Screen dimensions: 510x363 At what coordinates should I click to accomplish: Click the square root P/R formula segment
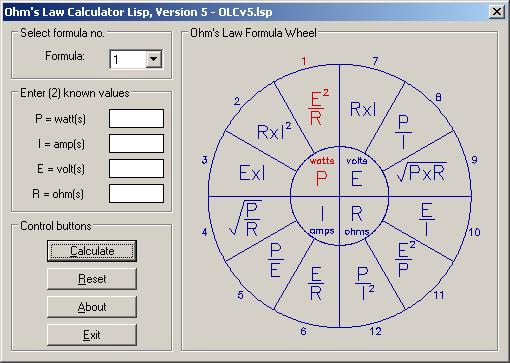click(x=246, y=218)
